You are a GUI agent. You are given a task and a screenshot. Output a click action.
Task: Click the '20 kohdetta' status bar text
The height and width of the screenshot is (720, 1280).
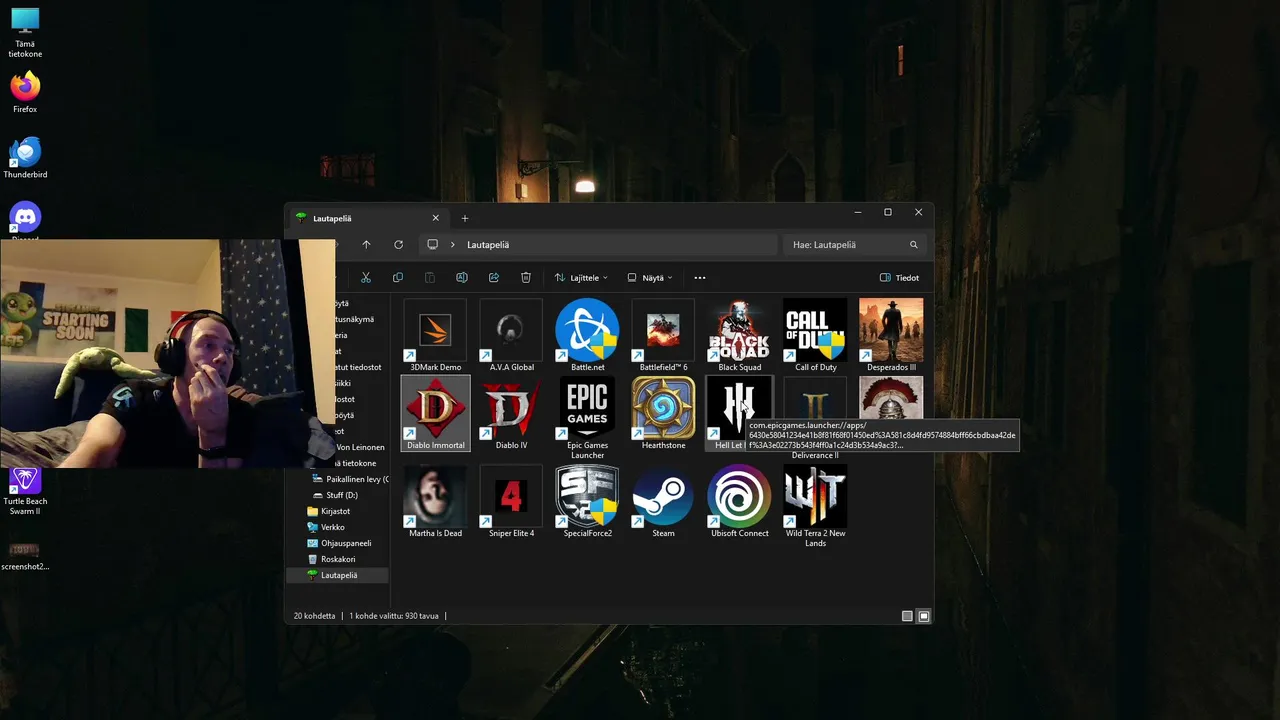315,616
